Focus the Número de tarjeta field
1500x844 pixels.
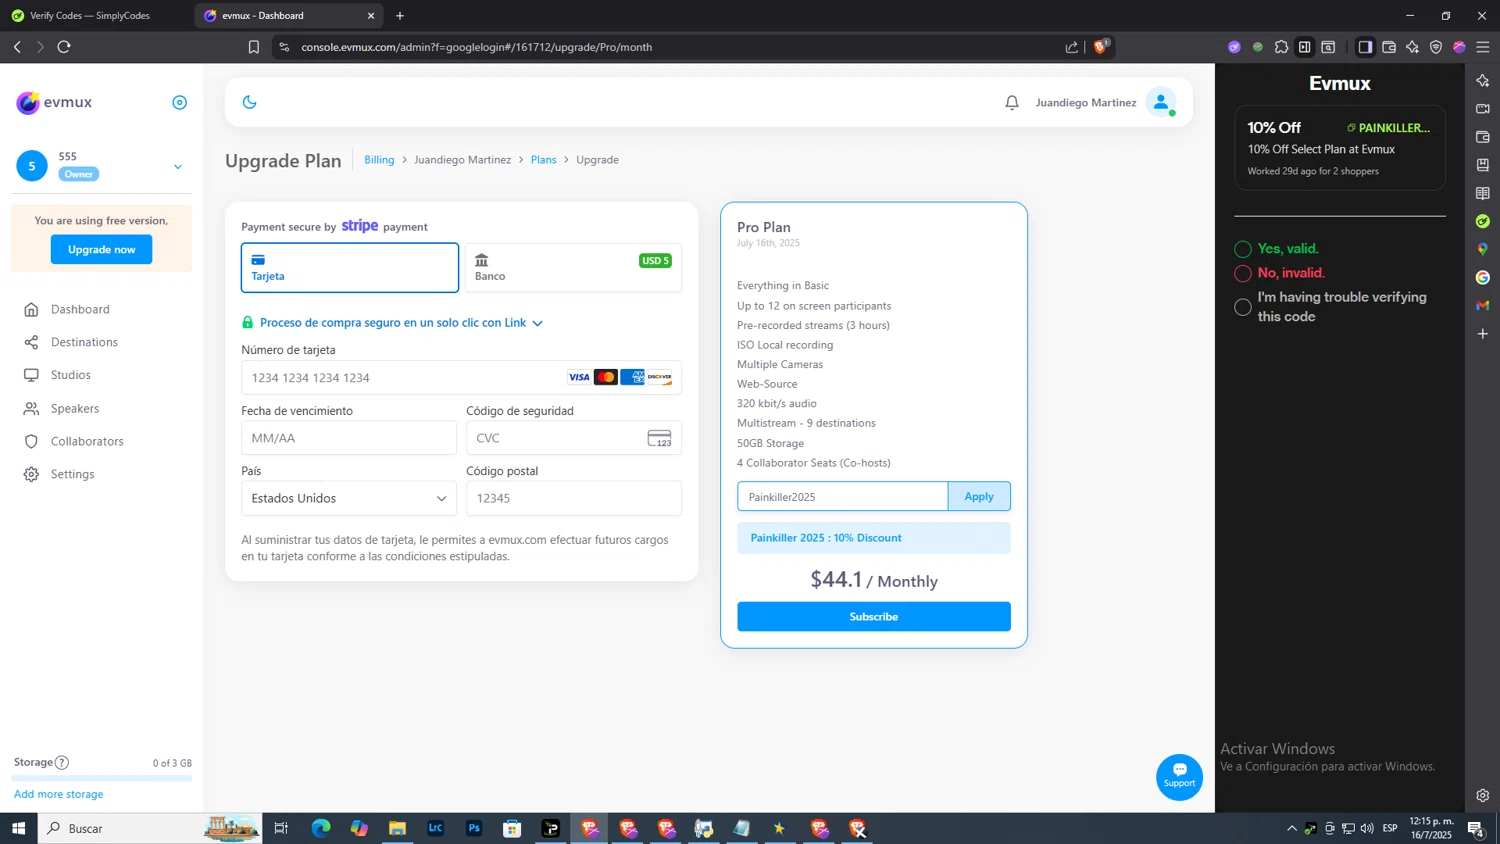click(x=461, y=377)
